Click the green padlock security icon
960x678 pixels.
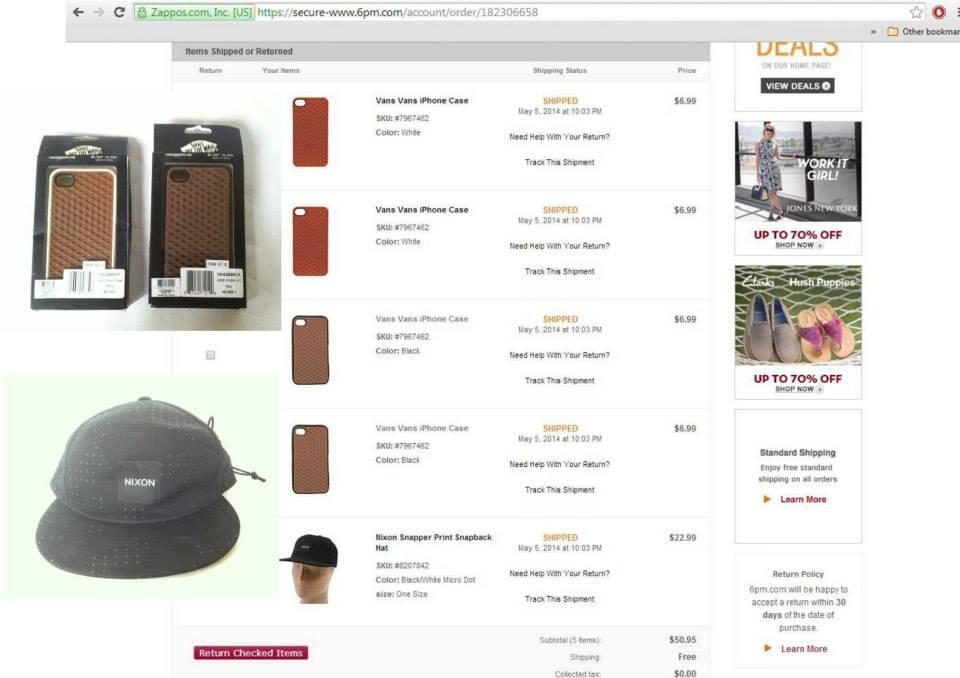tap(141, 12)
